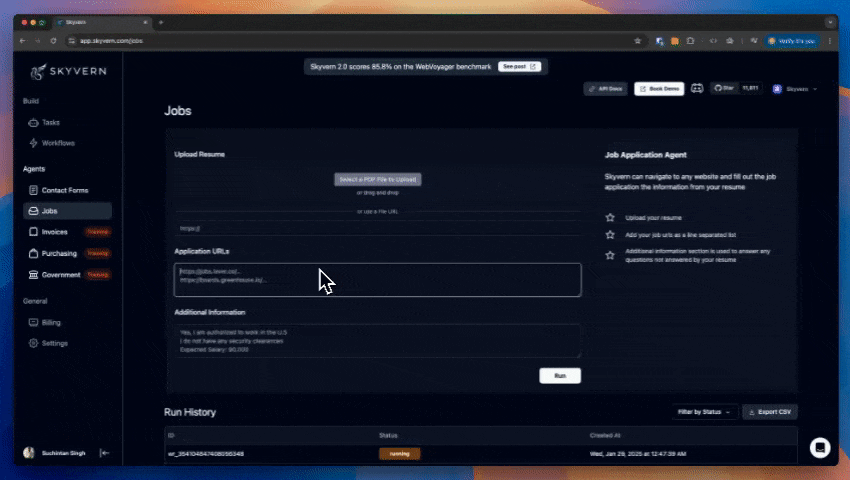Click the Discord icon in header

tap(697, 89)
